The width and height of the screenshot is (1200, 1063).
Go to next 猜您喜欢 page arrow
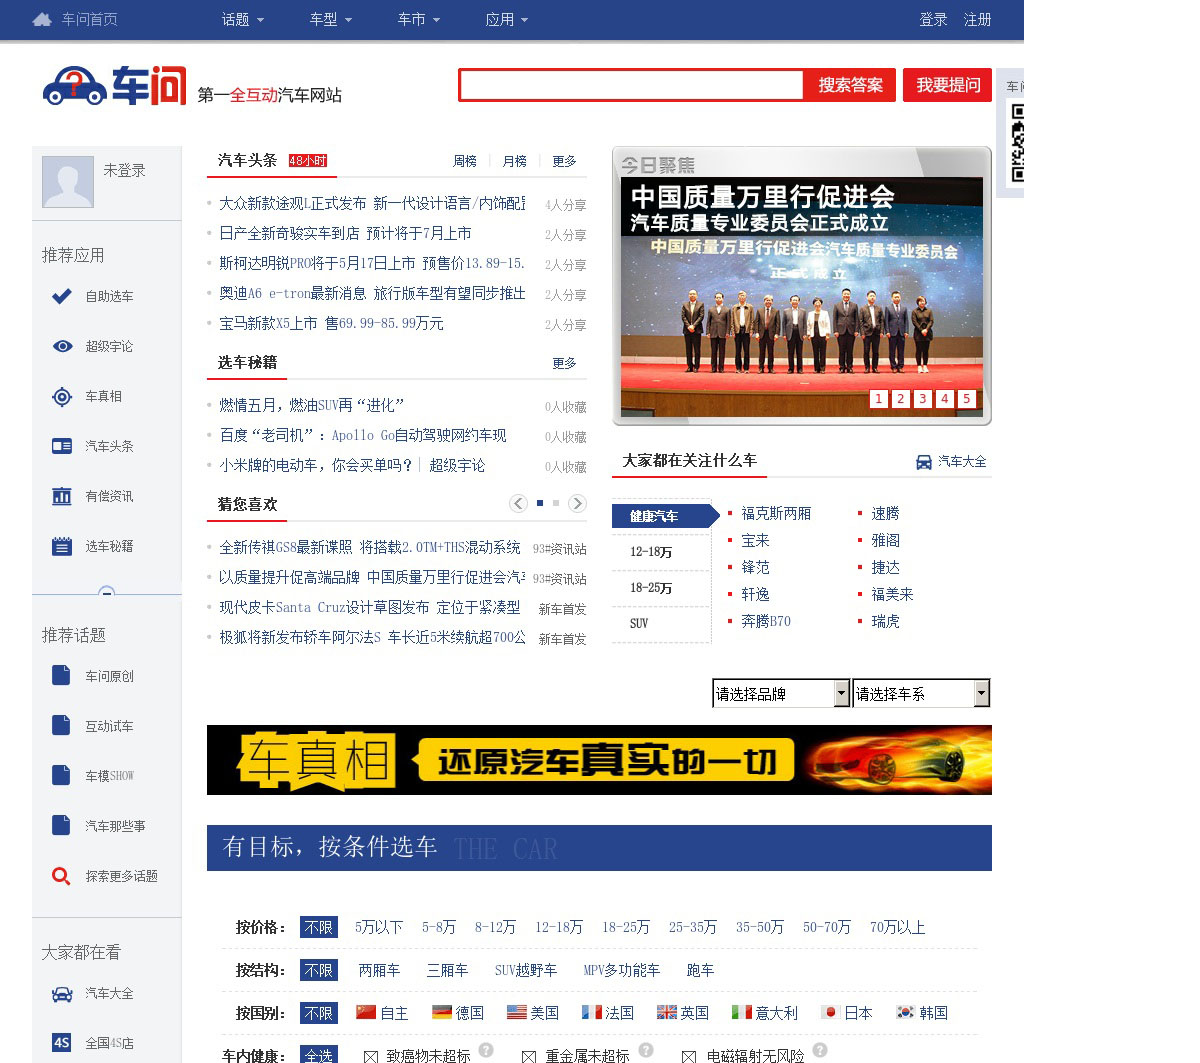coord(577,503)
